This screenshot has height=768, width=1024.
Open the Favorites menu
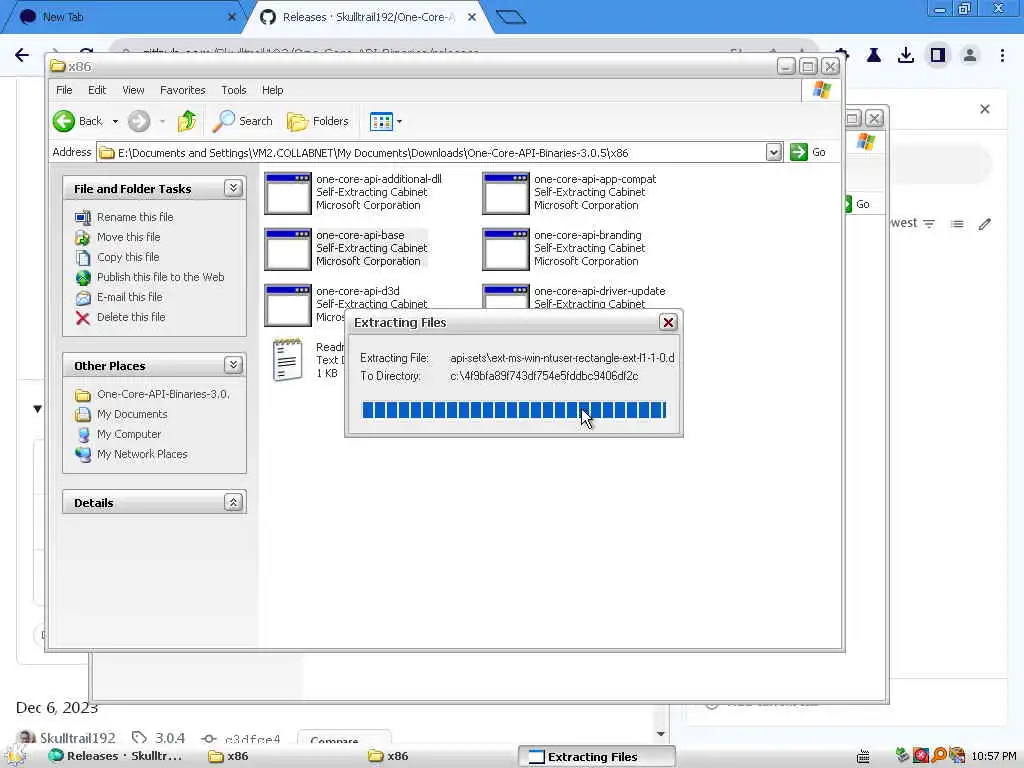182,90
